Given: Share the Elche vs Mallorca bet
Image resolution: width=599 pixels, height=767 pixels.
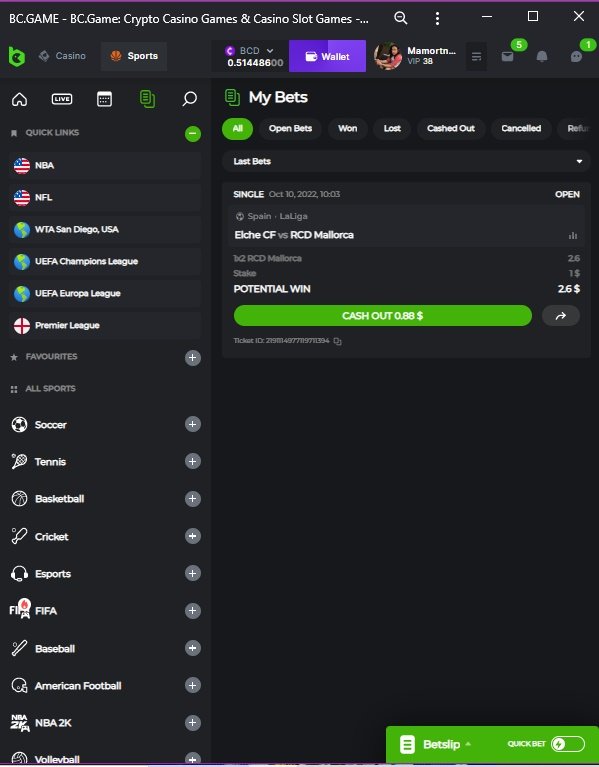Looking at the screenshot, I should (x=561, y=316).
